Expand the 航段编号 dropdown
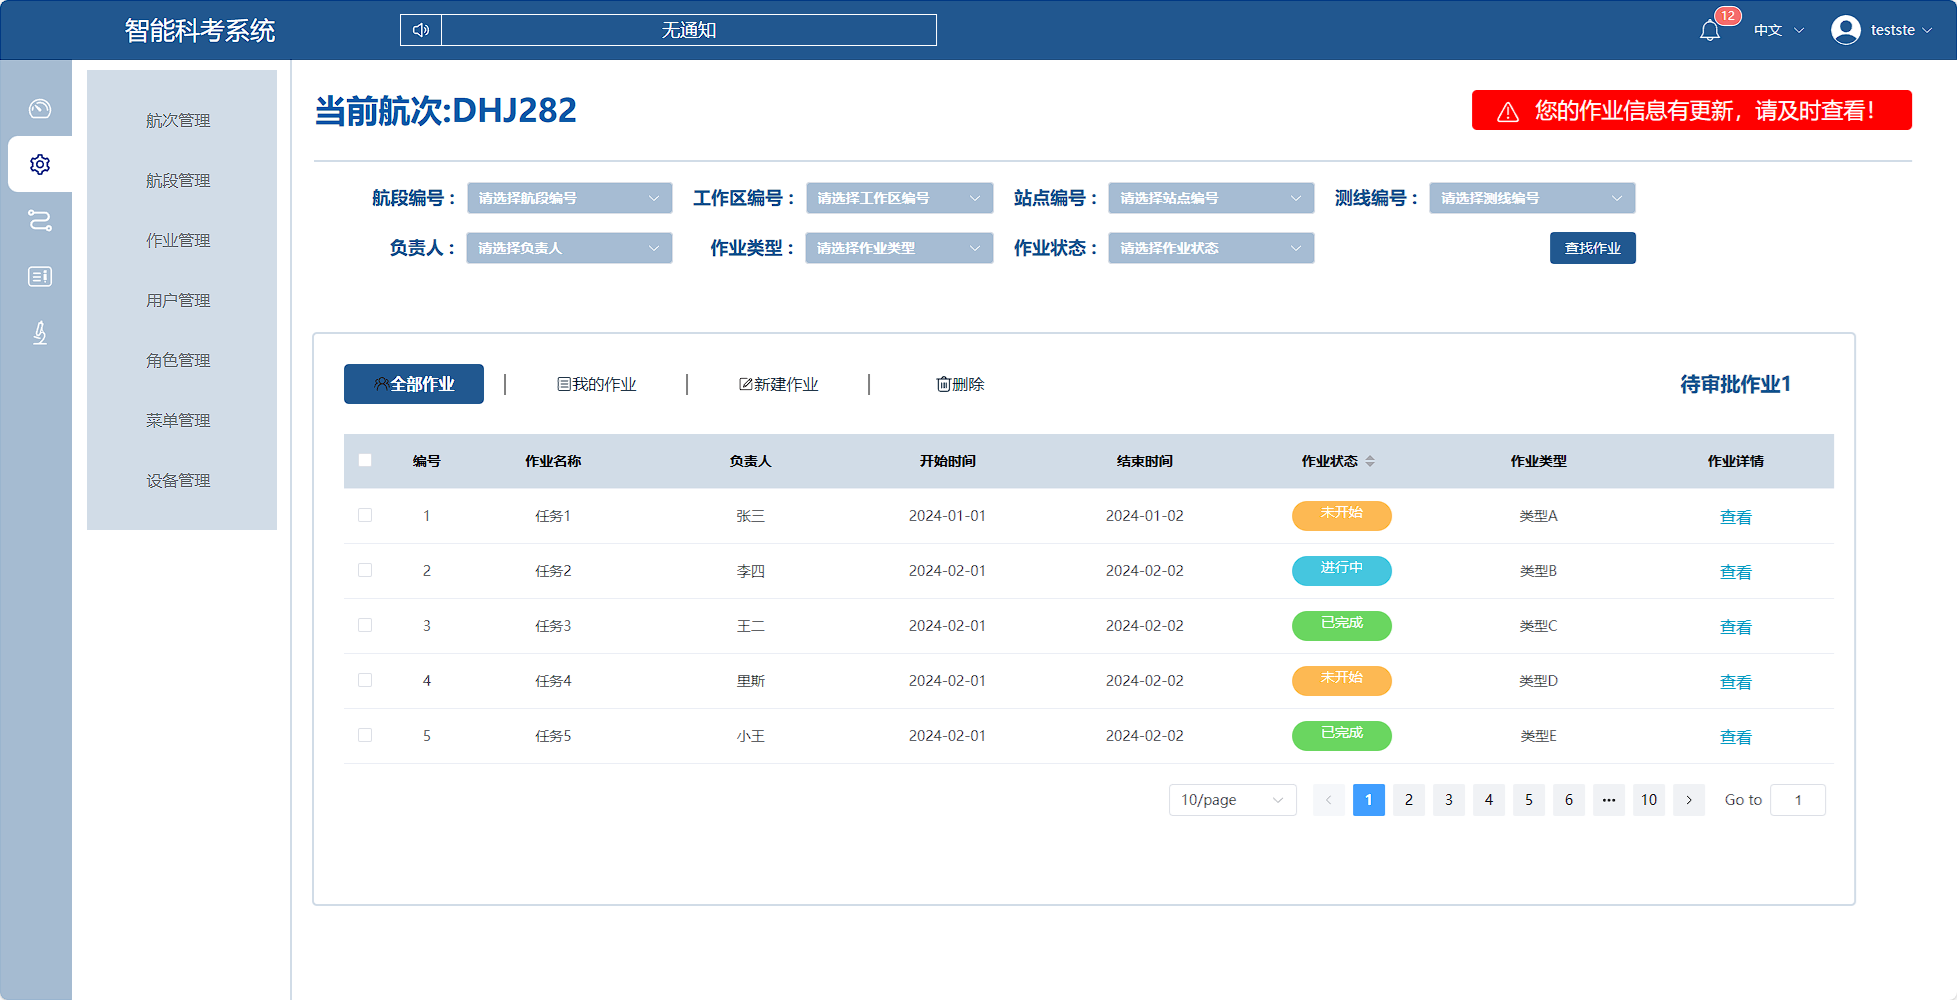This screenshot has height=1000, width=1957. (569, 198)
